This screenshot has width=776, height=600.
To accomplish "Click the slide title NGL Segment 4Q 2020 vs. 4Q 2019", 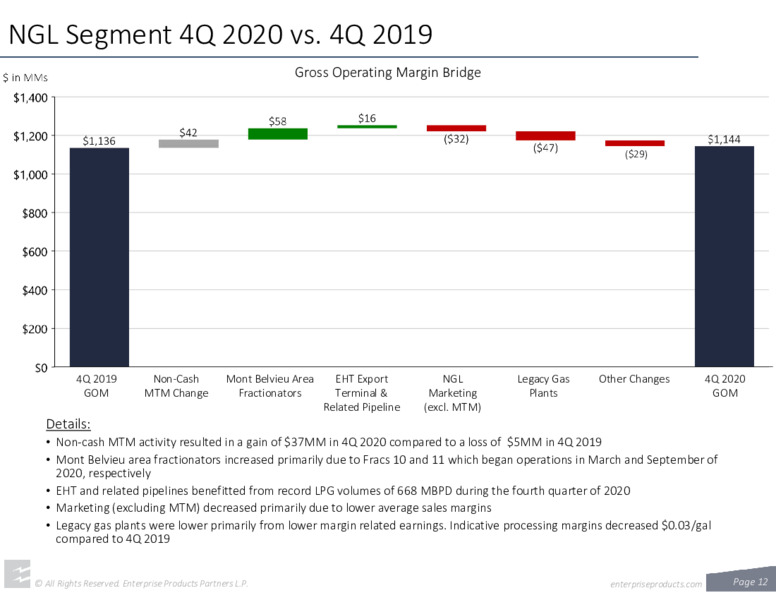I will point(221,35).
